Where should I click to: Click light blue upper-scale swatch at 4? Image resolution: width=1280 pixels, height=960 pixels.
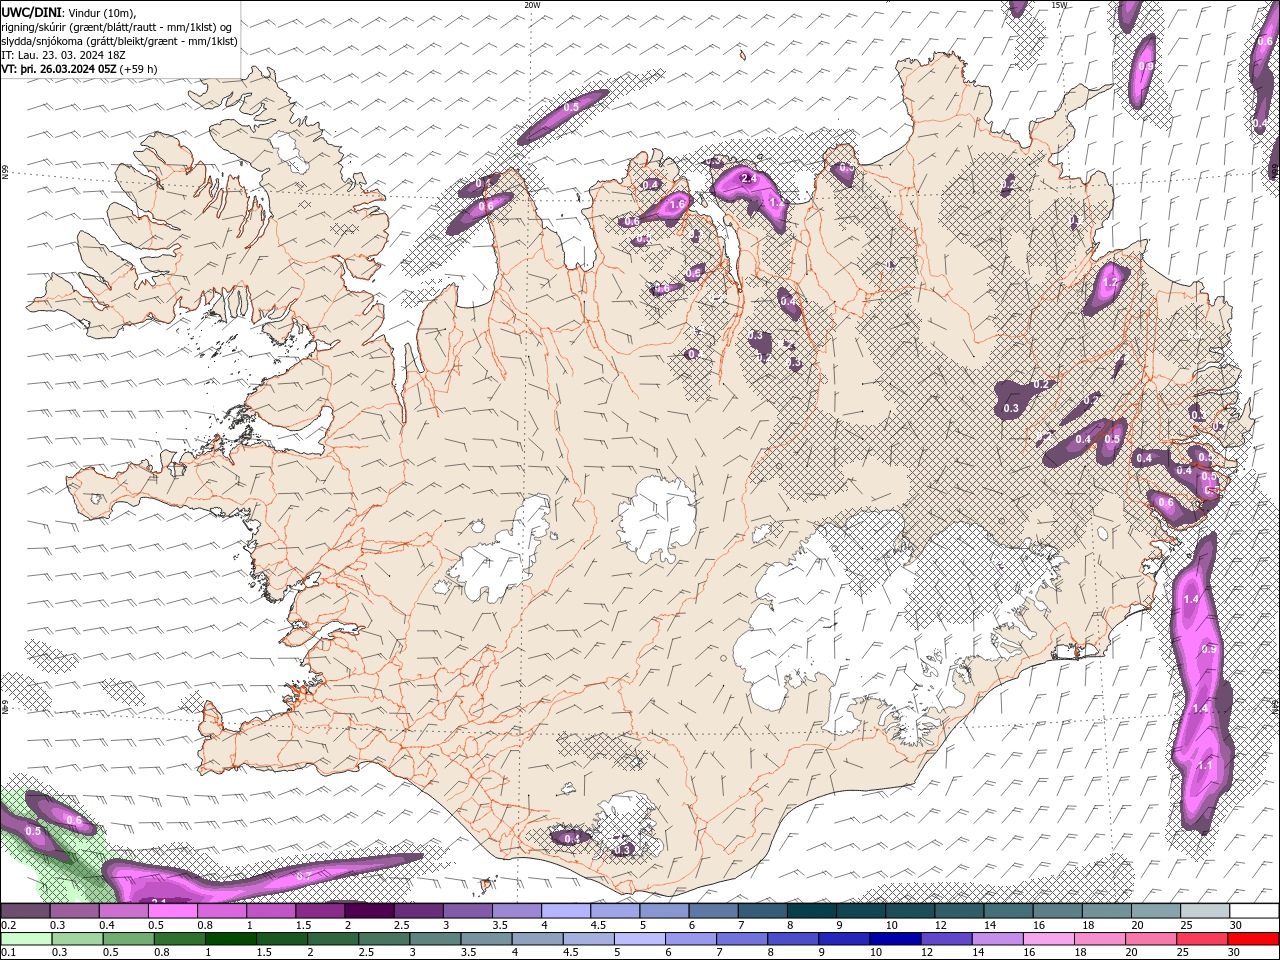(x=566, y=911)
